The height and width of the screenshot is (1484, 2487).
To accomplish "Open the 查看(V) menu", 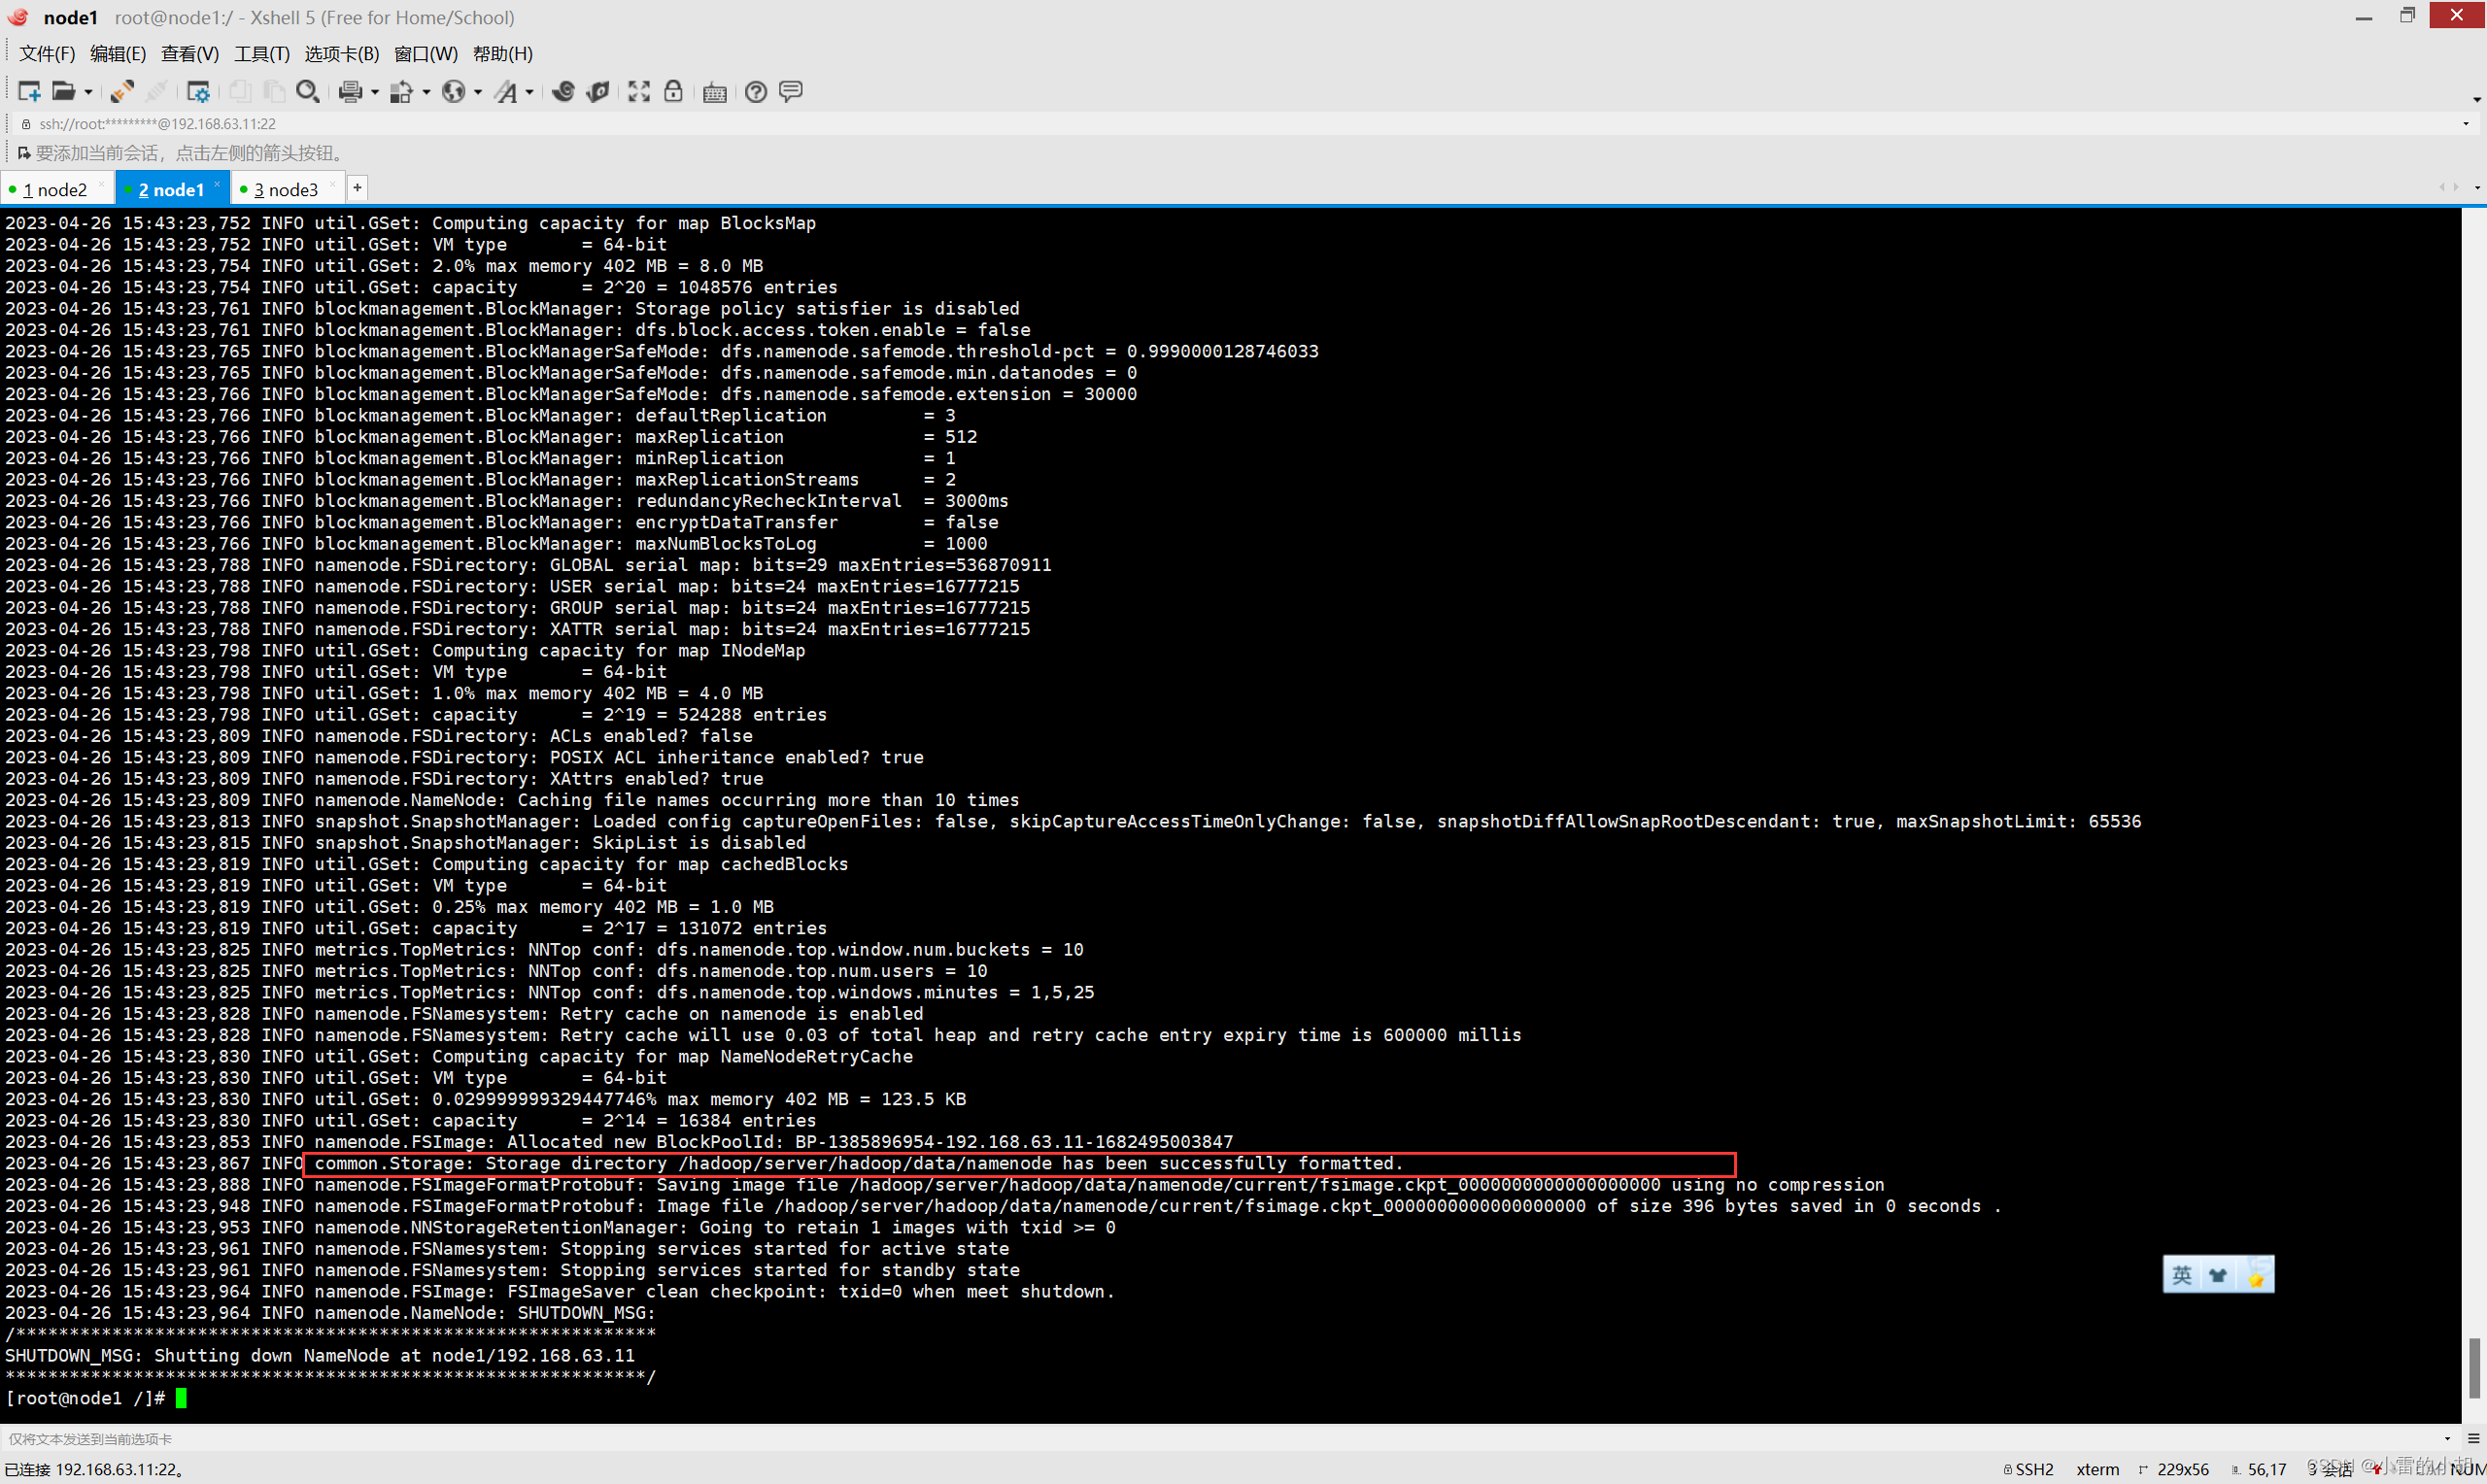I will point(190,54).
